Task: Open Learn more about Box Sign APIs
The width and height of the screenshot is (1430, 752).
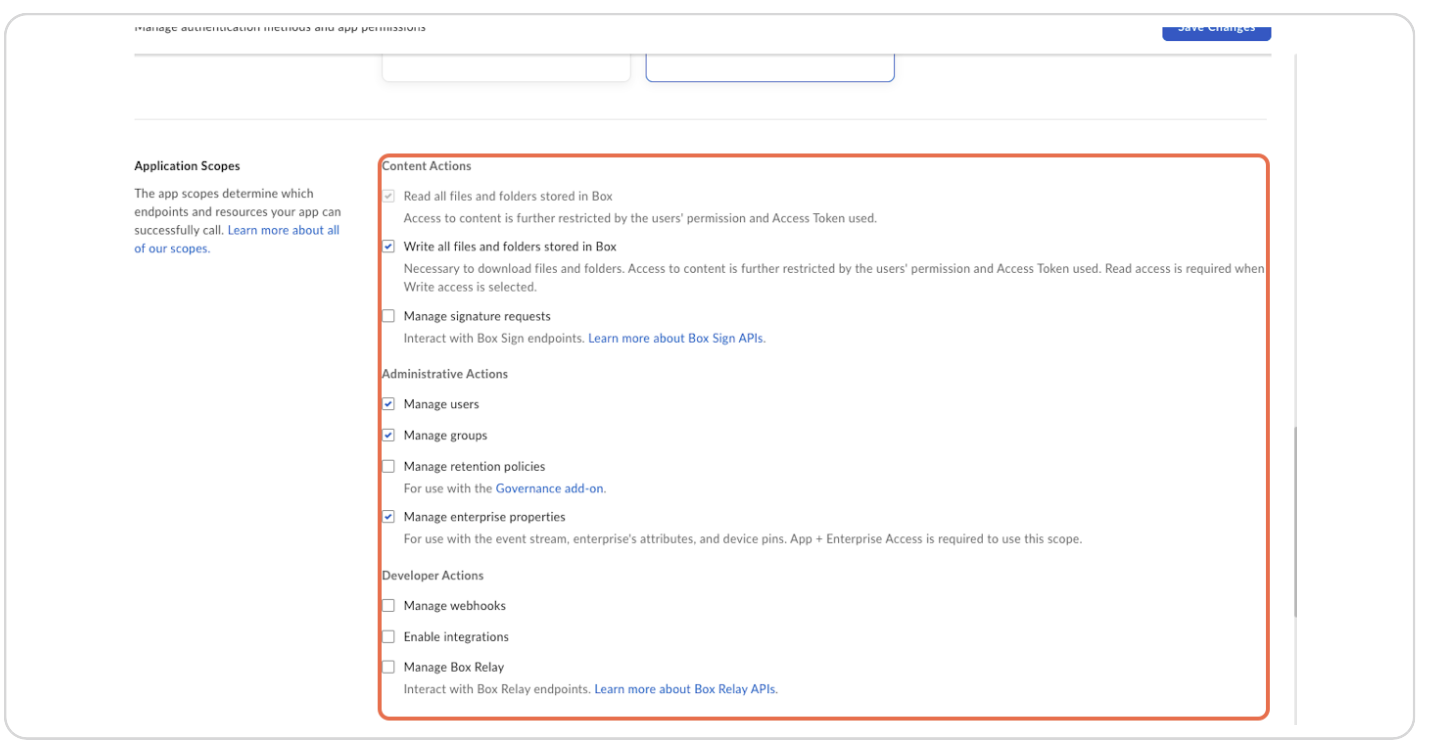Action: click(x=674, y=338)
